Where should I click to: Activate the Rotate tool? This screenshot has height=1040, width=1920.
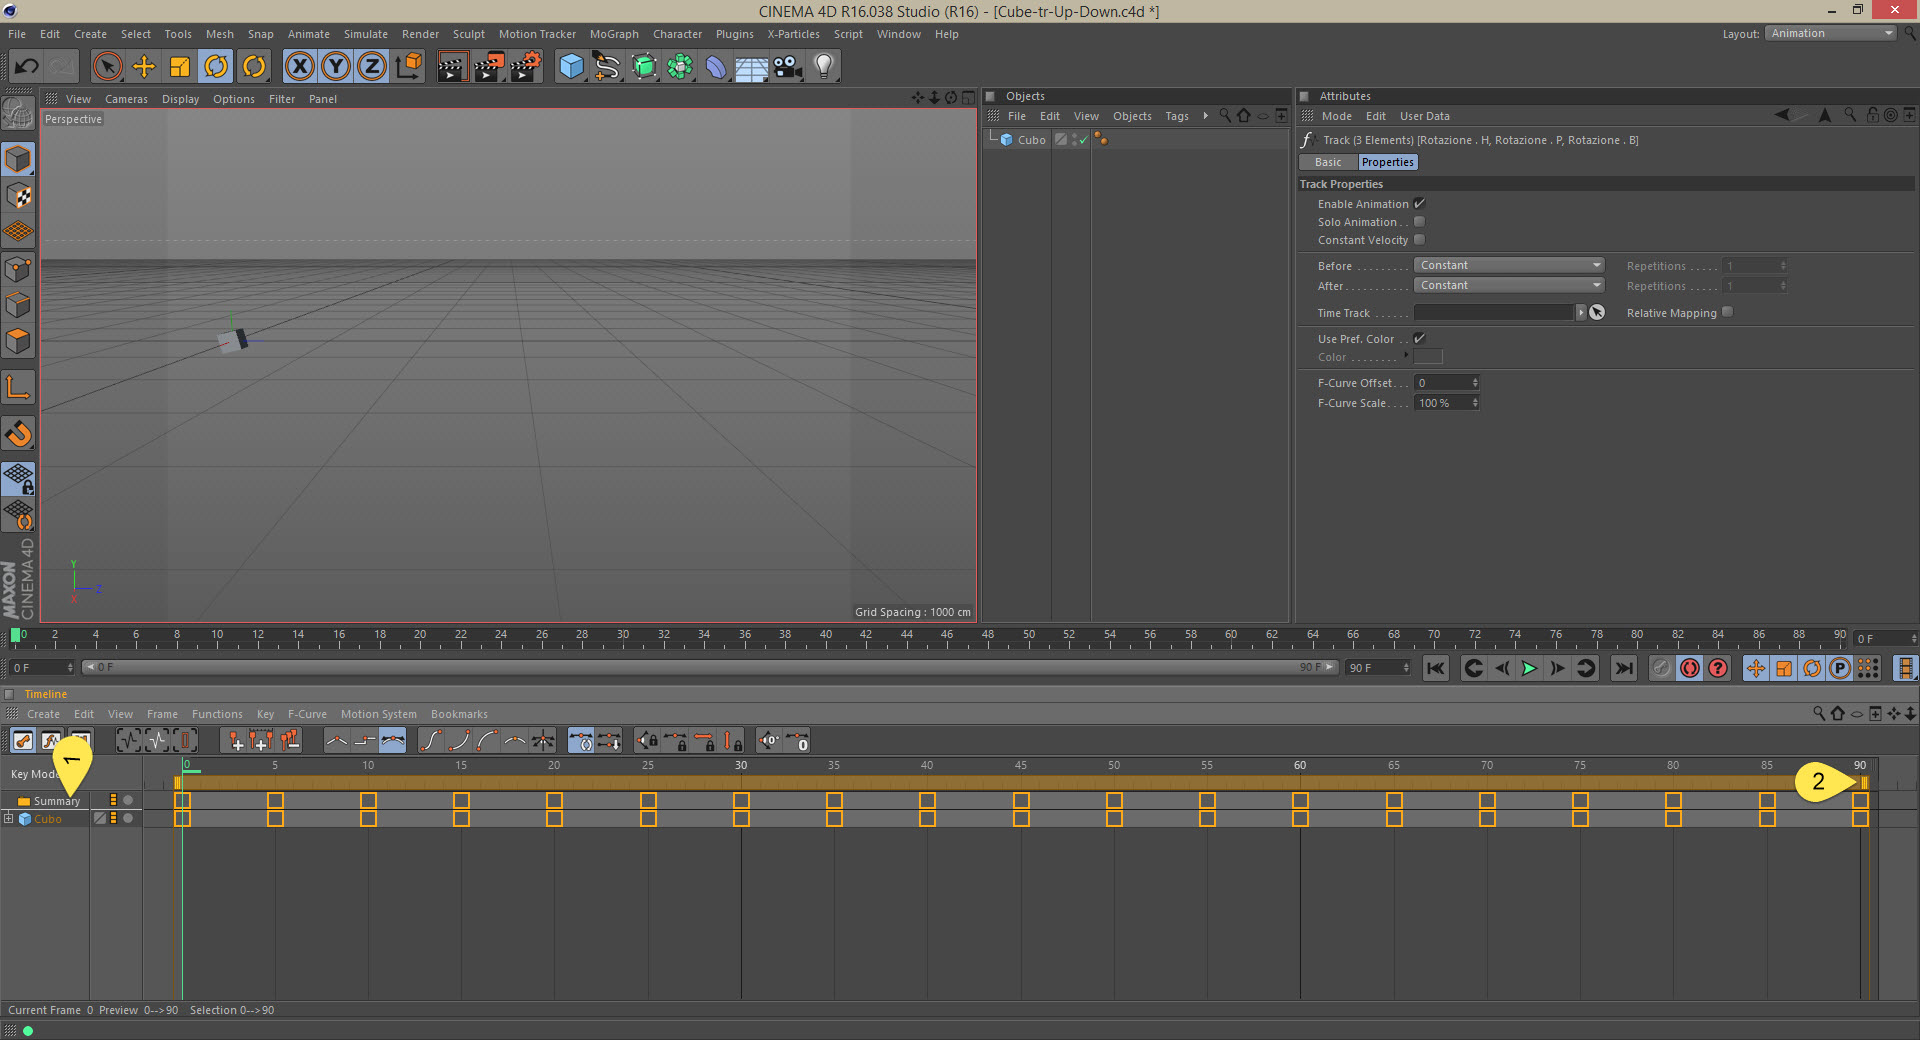click(x=216, y=67)
